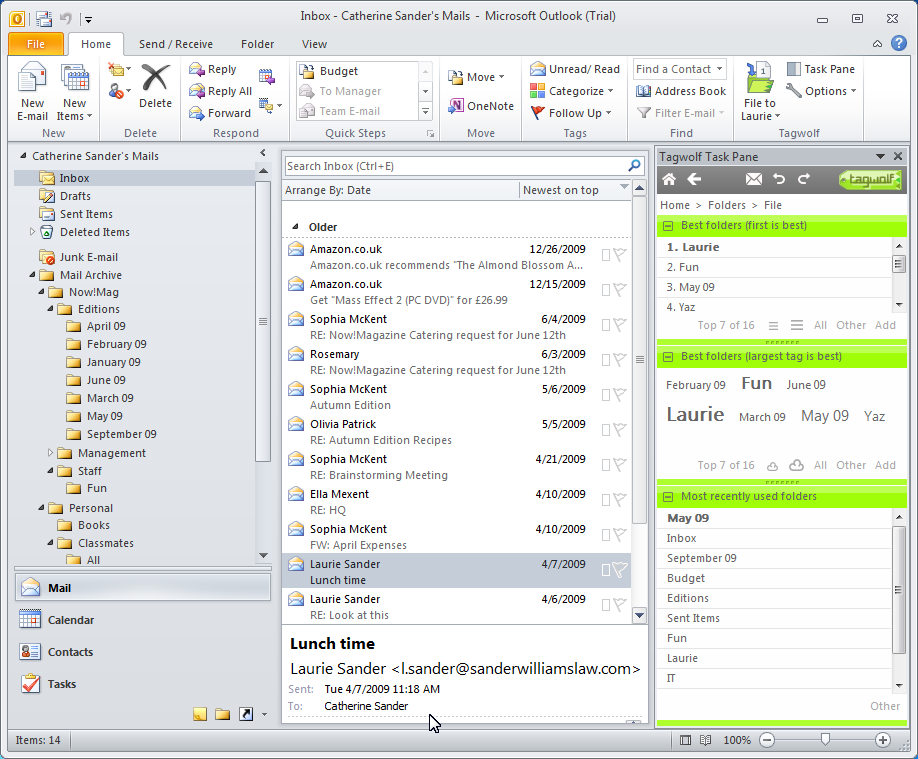Click Folders in Tagwolf breadcrumb

click(x=727, y=205)
